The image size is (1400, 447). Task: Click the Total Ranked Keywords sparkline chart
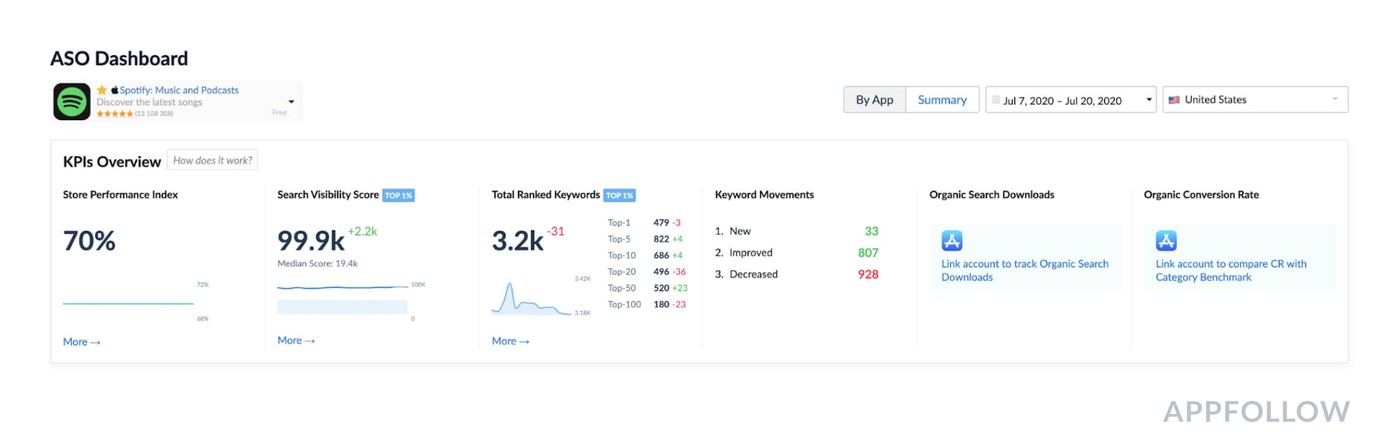(x=530, y=300)
